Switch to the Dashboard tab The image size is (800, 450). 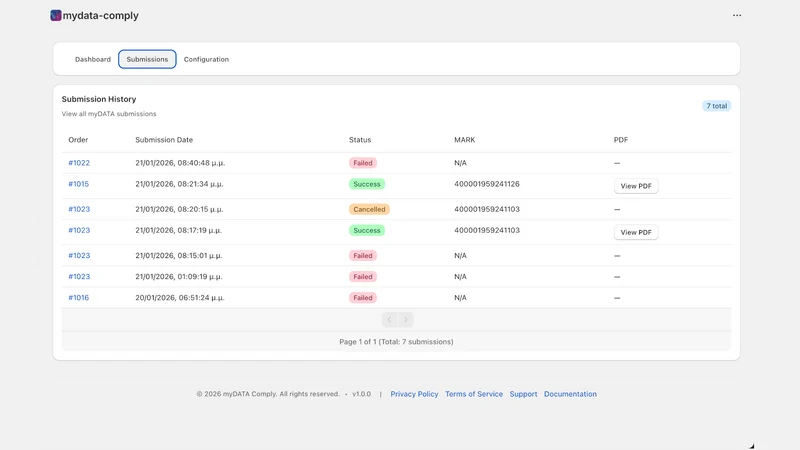(93, 59)
